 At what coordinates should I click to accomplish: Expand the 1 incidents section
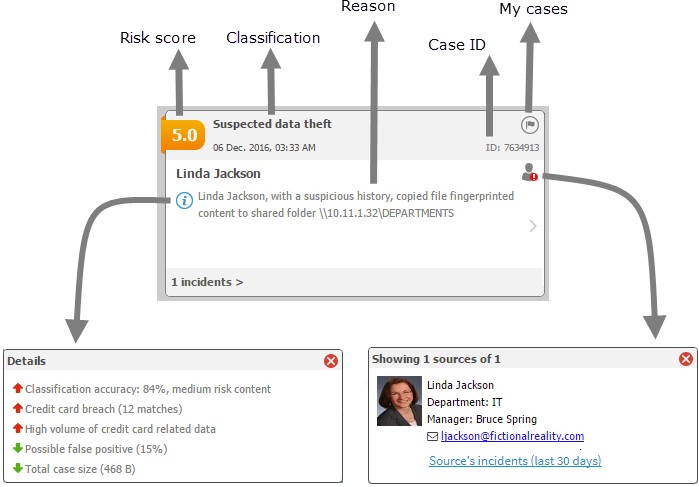pos(207,282)
